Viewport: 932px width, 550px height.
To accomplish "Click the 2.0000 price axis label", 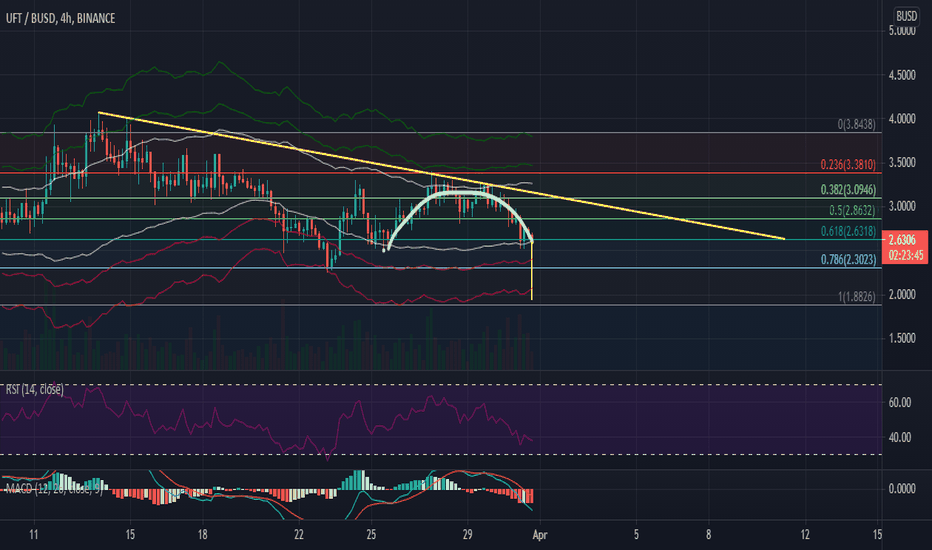I will coord(902,294).
